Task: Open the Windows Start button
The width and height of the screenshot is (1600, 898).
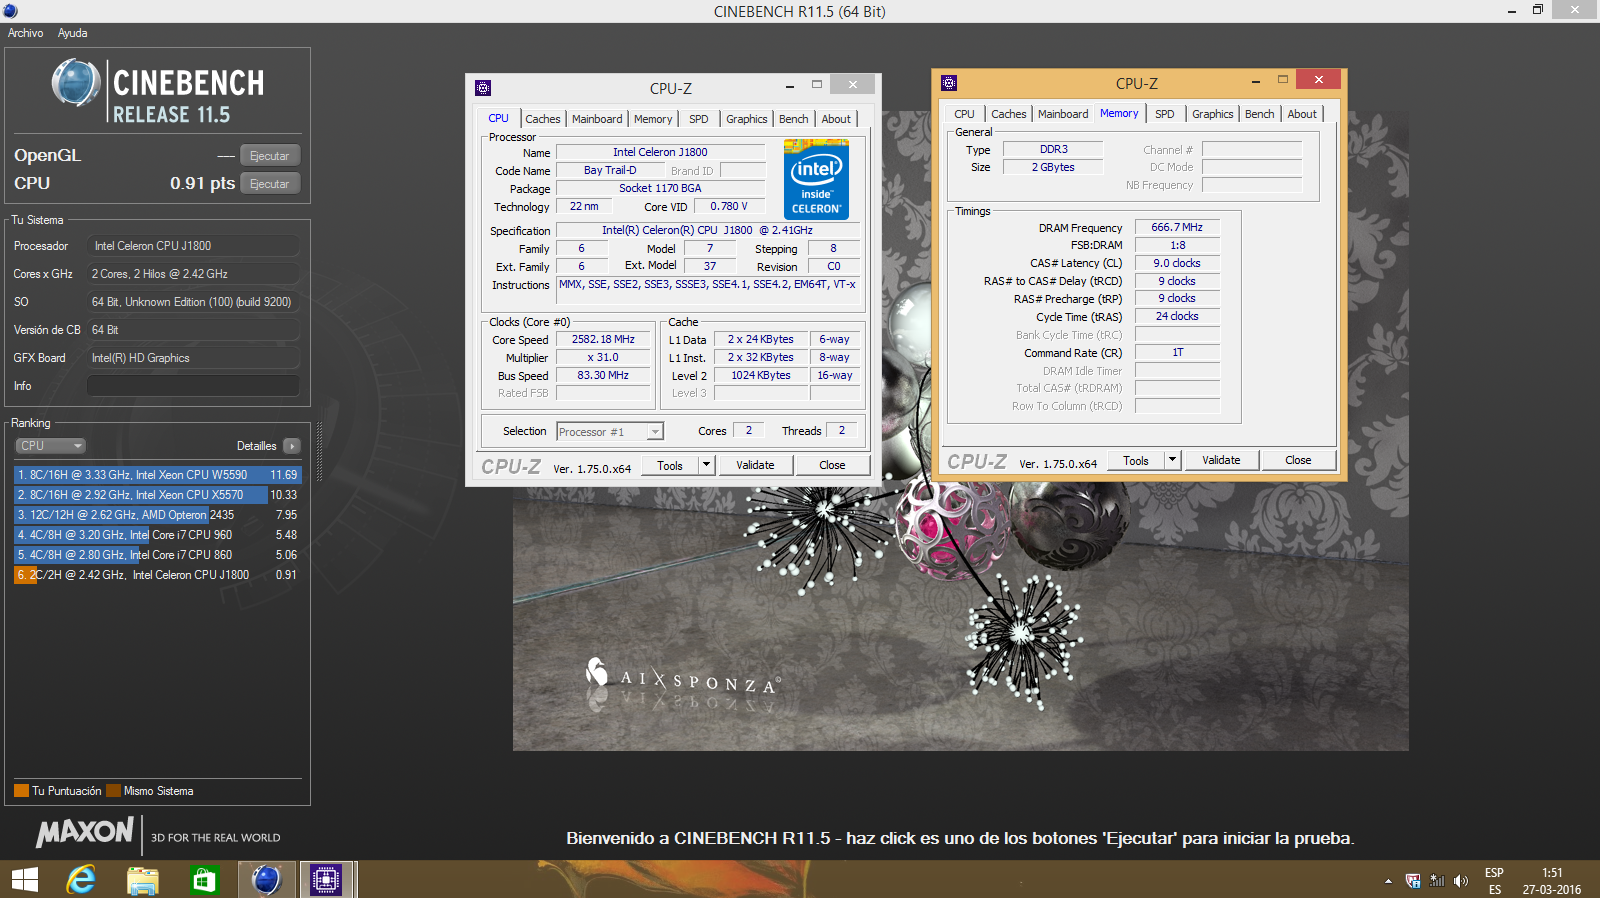Action: [x=25, y=880]
